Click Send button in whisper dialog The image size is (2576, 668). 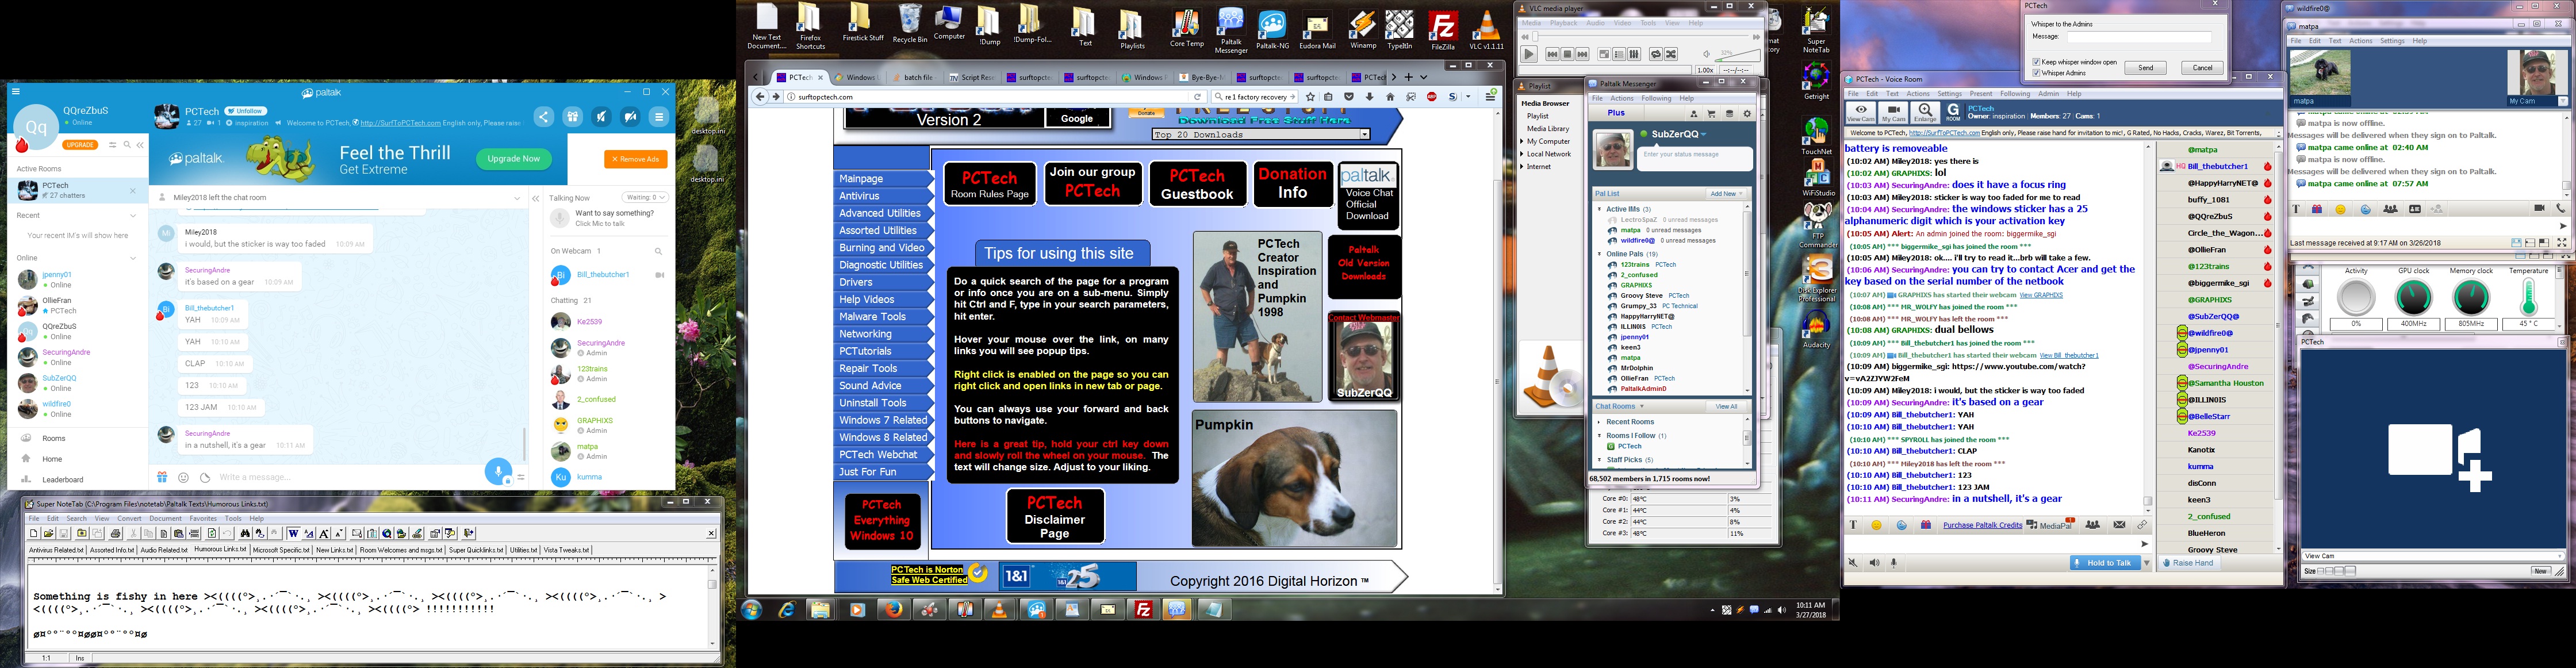2145,68
